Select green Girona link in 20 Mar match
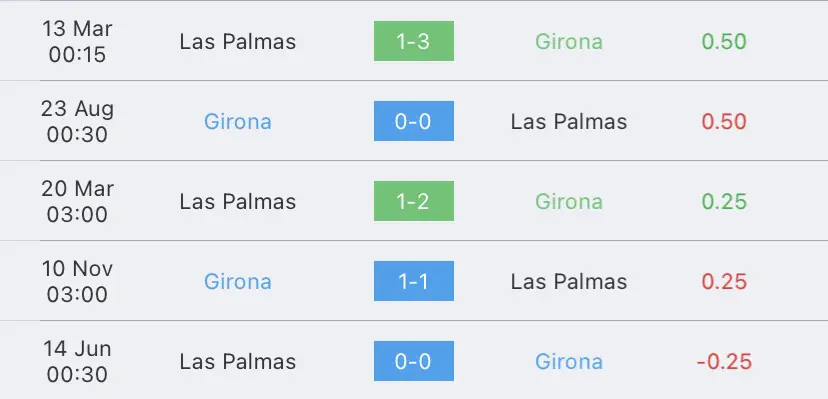The image size is (828, 399). coord(569,202)
